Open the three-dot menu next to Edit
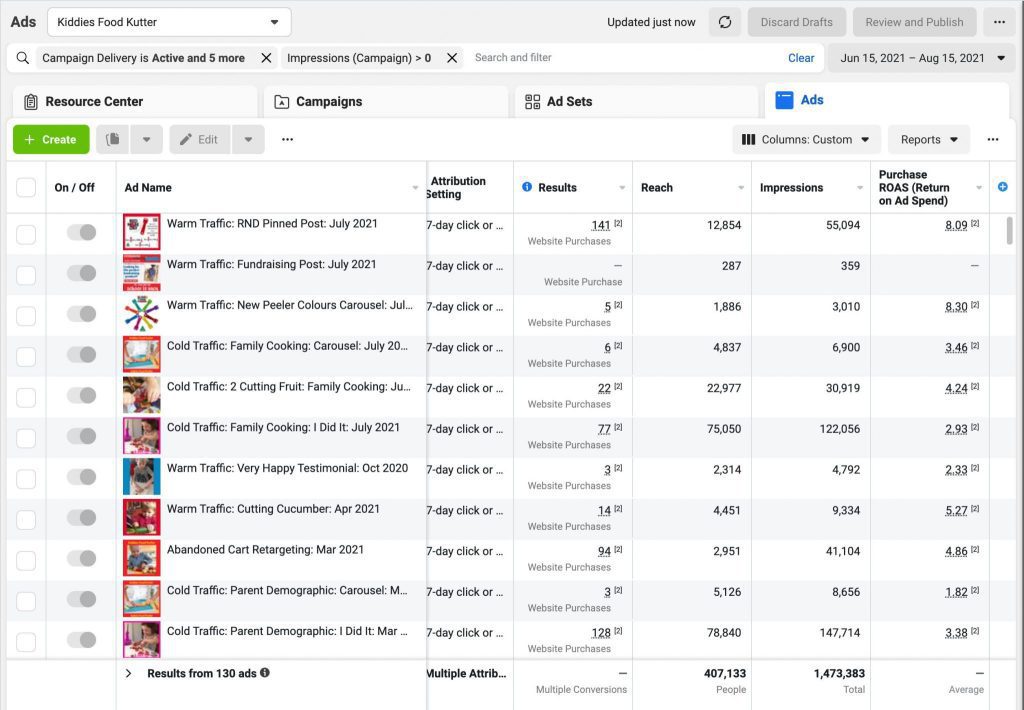Image resolution: width=1024 pixels, height=710 pixels. 288,140
